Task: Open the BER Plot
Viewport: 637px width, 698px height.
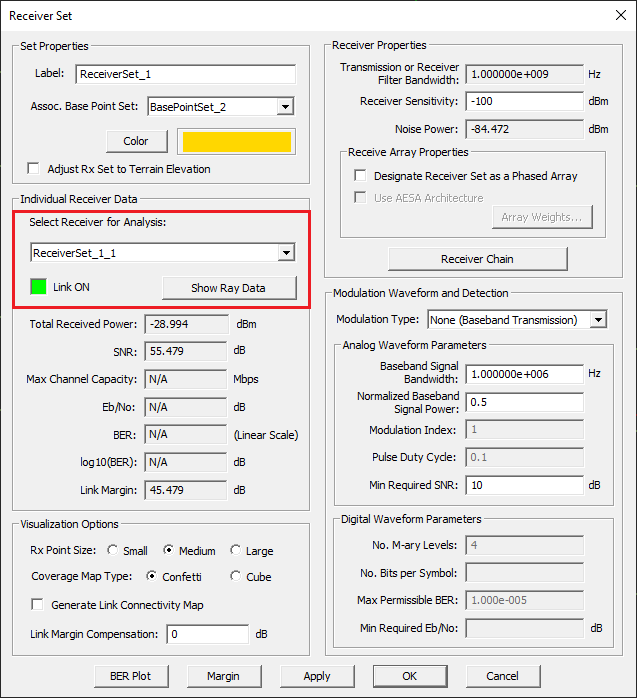Action: click(131, 676)
